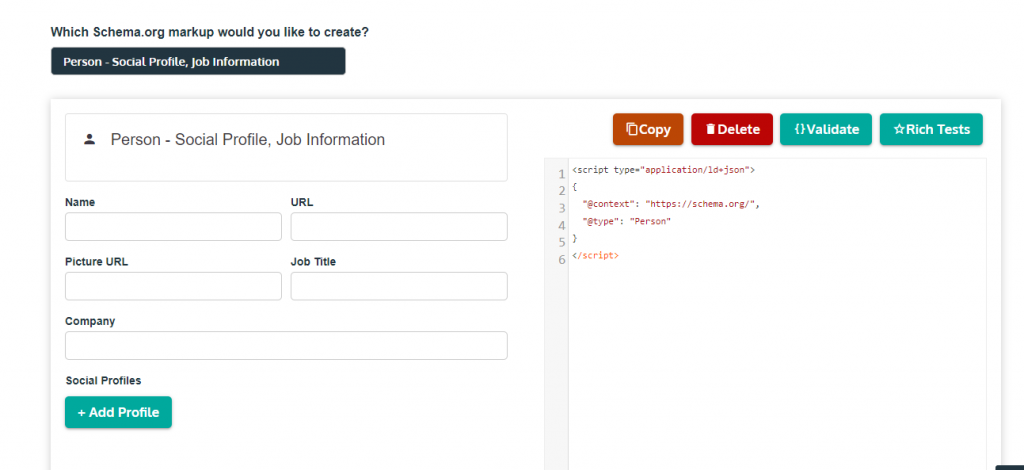Image resolution: width=1024 pixels, height=470 pixels.
Task: Click the 'Which Schema.org markup' question text
Action: [210, 32]
